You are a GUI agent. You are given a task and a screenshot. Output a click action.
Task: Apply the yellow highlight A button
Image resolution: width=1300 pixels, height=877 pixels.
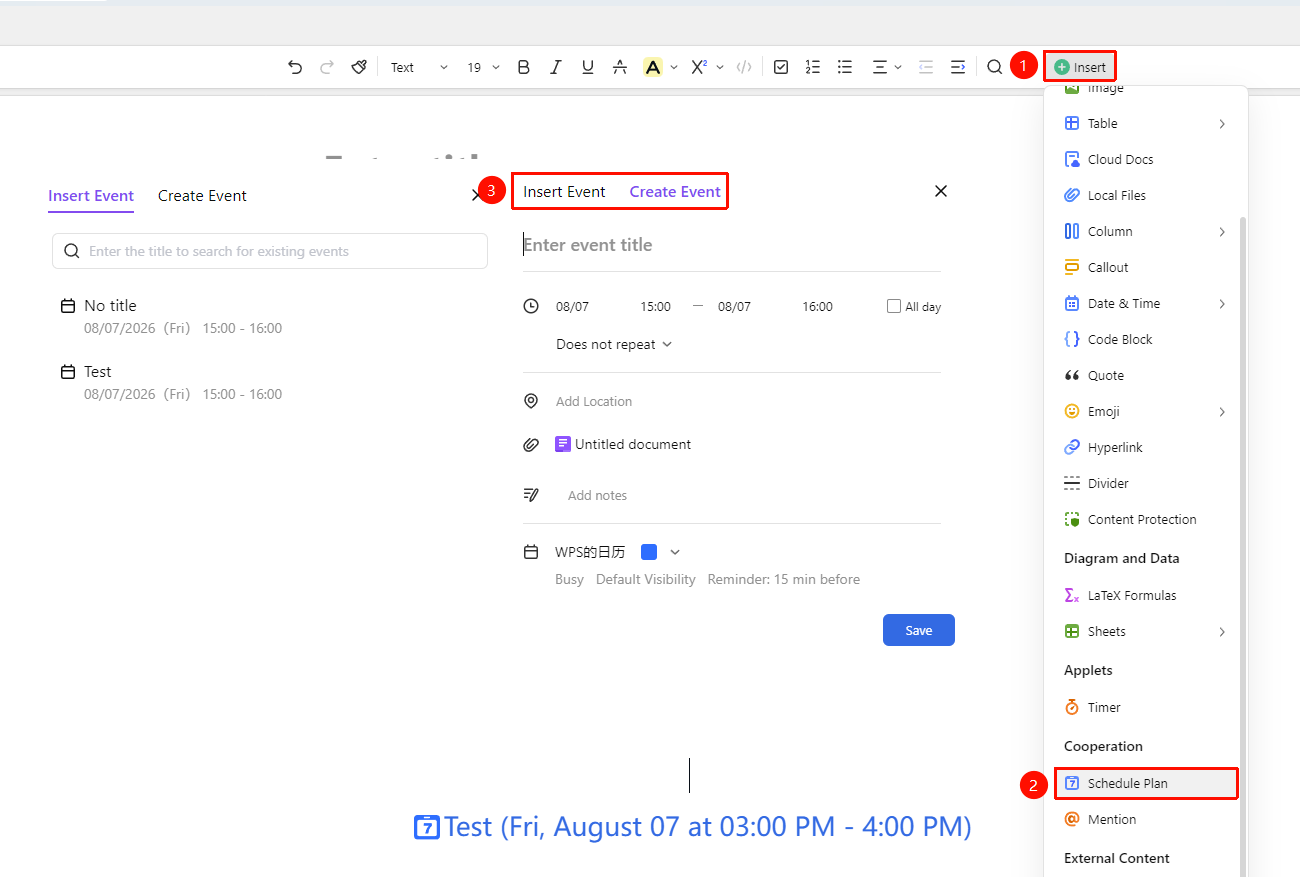pyautogui.click(x=653, y=67)
